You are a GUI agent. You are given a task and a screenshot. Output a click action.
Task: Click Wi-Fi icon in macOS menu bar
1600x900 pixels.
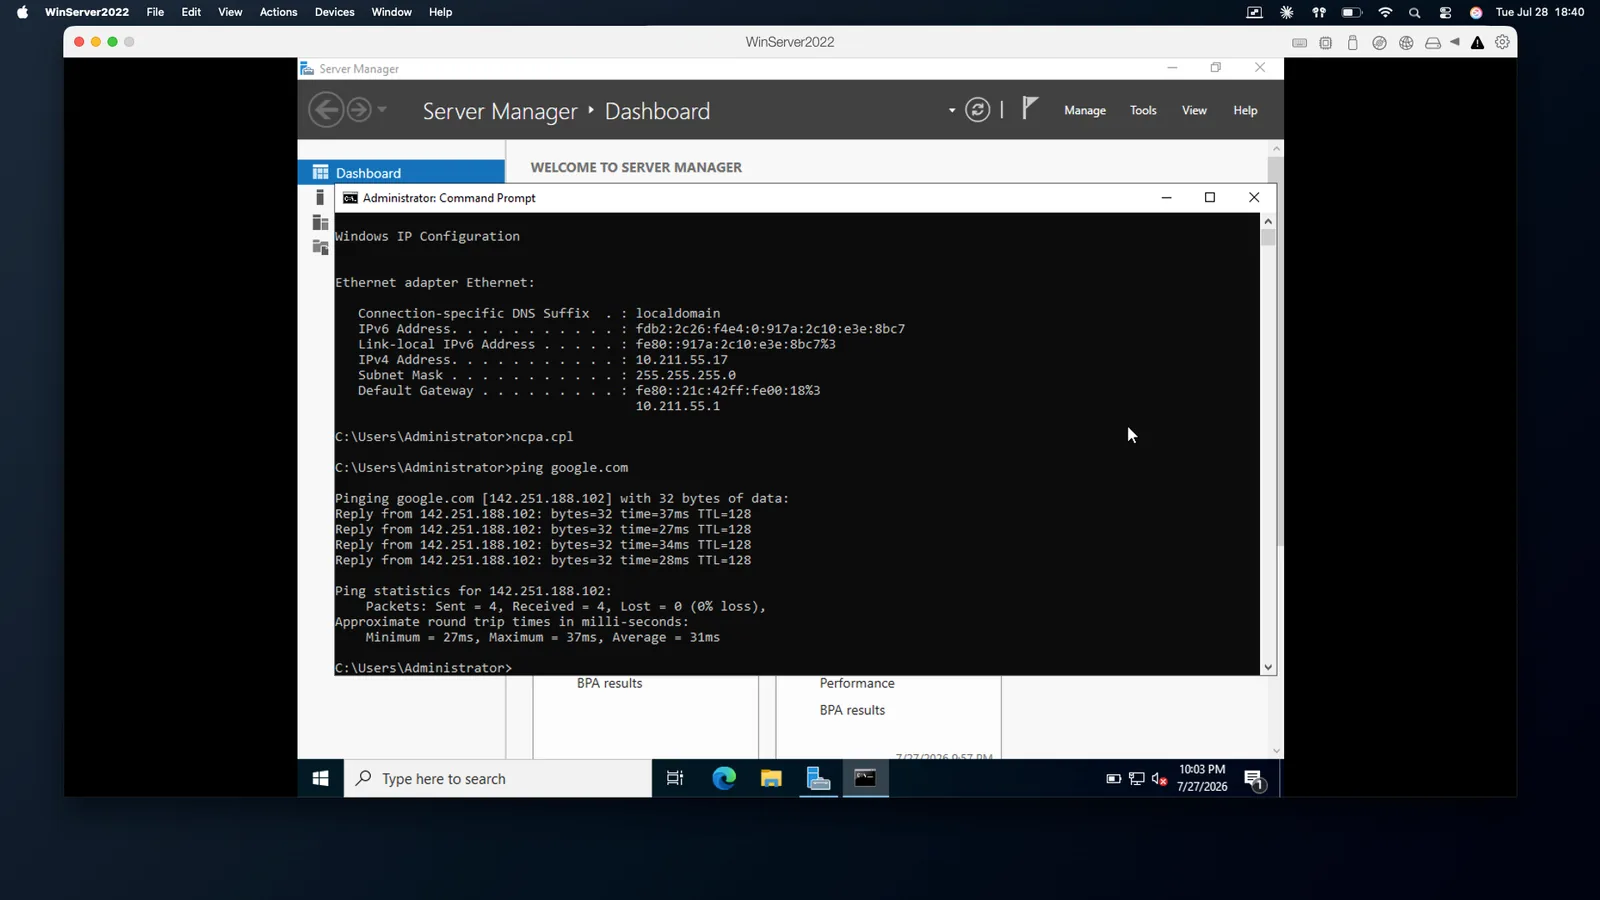[x=1385, y=12]
